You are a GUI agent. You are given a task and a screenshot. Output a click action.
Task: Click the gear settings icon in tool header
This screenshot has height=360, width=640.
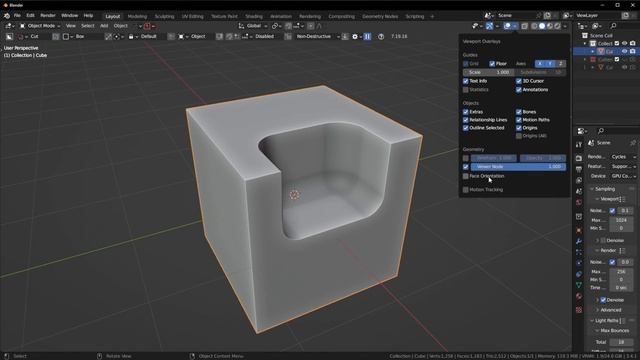[x=355, y=36]
